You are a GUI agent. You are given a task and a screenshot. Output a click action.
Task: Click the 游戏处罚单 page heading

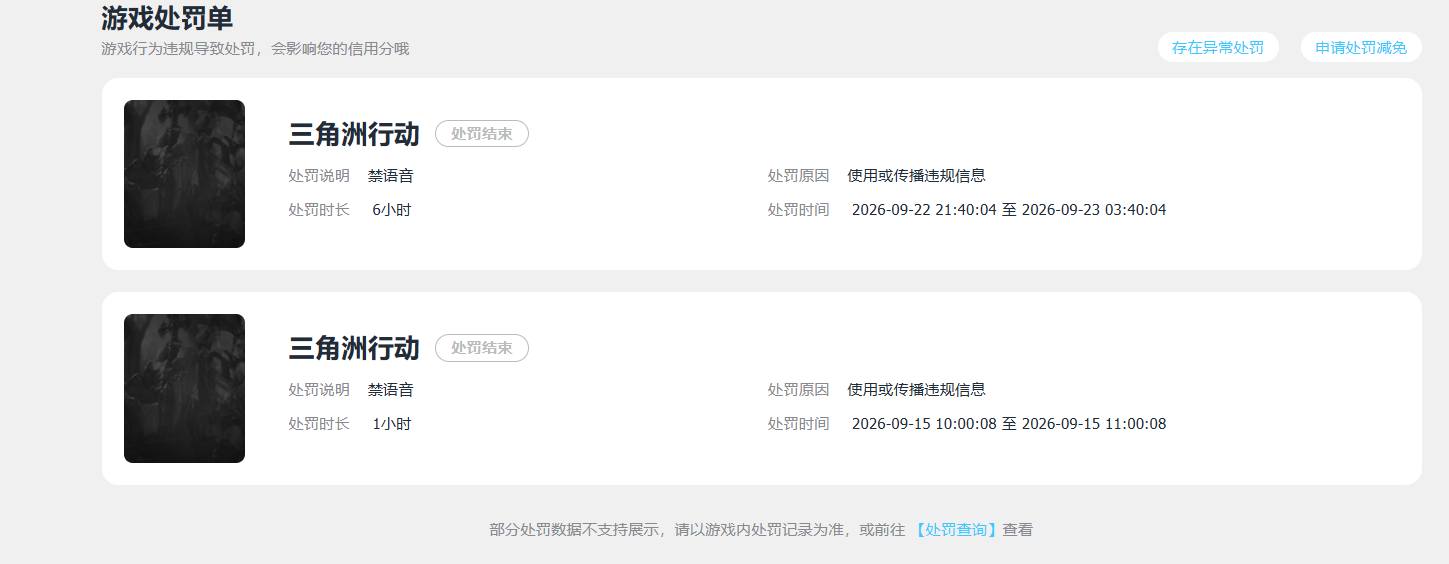click(167, 17)
